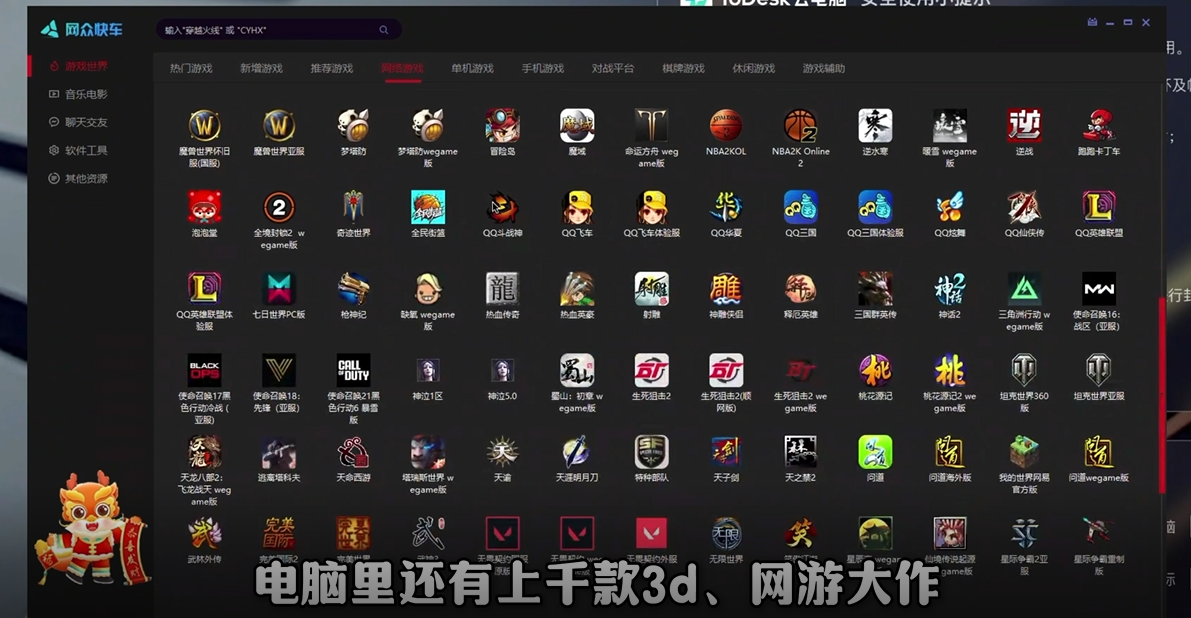Launch the 梦塔防 game icon
This screenshot has height=618, width=1191.
(353, 126)
